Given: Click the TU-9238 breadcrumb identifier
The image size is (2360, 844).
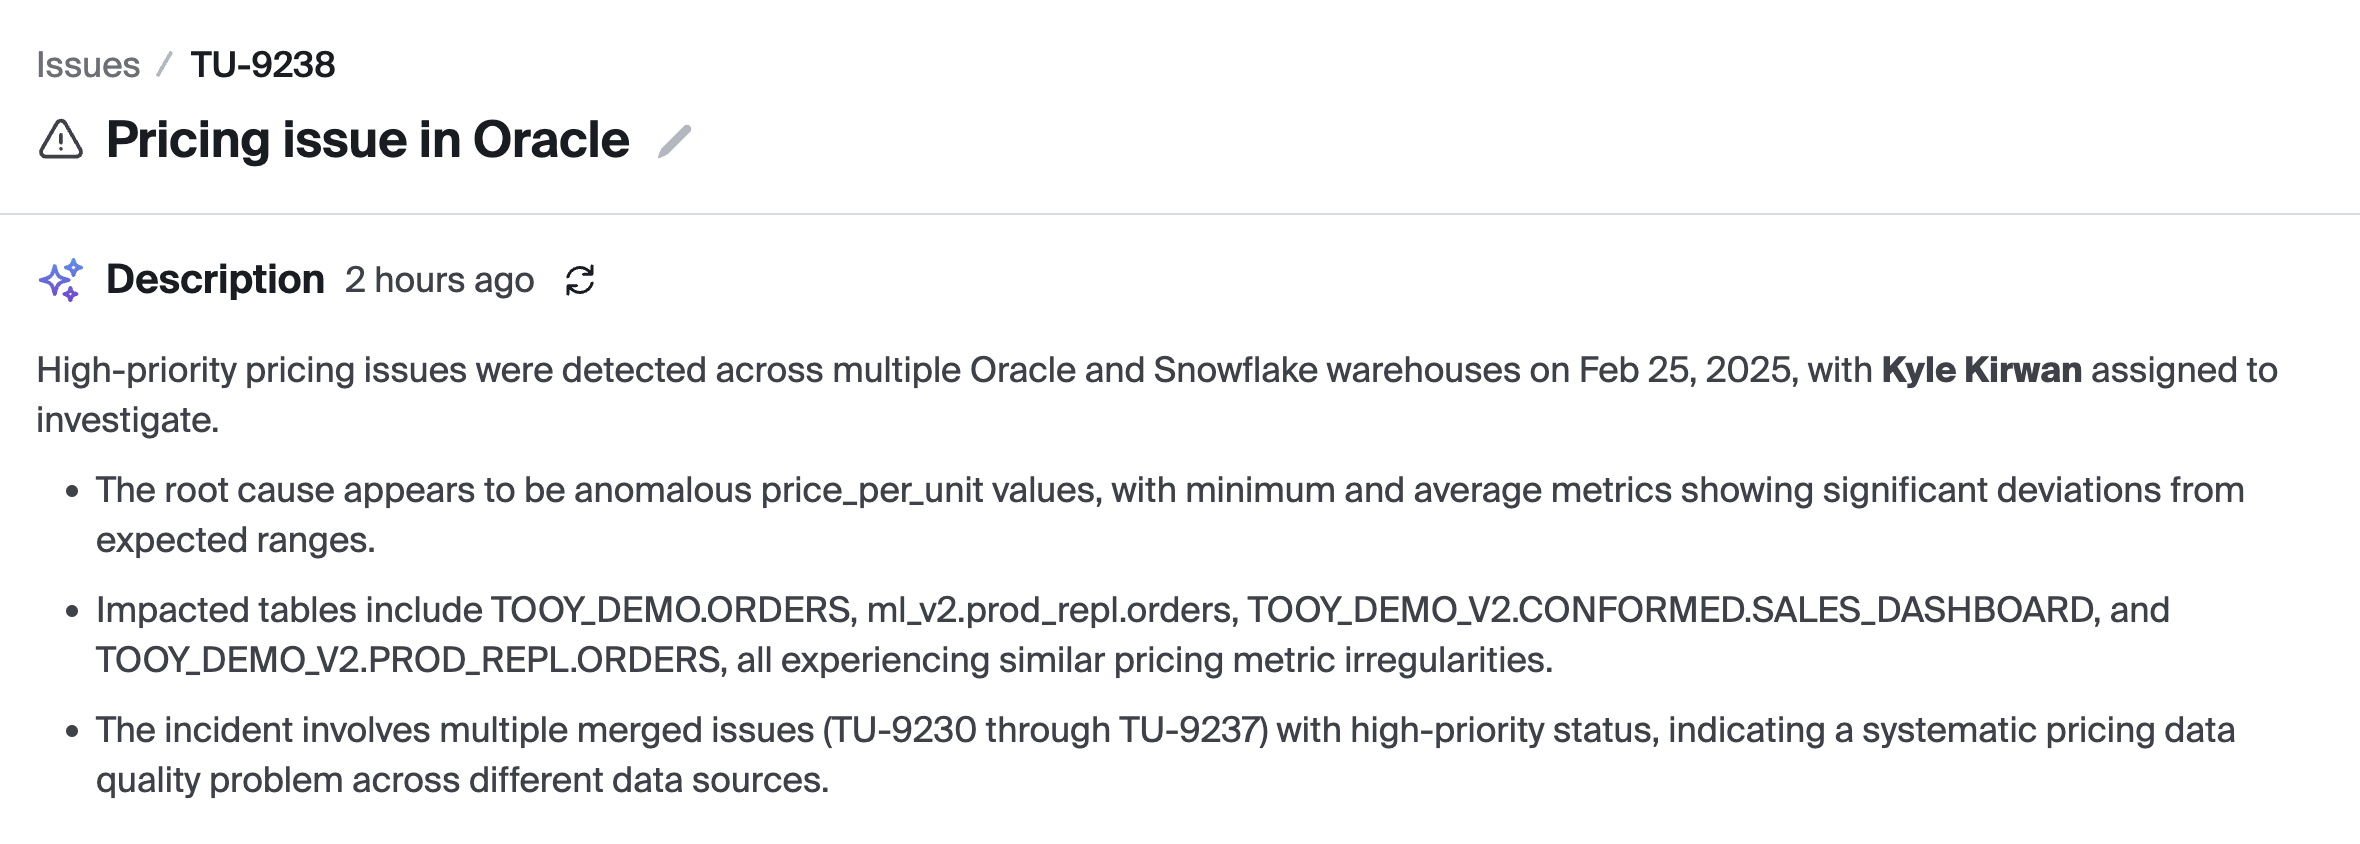Looking at the screenshot, I should [263, 65].
